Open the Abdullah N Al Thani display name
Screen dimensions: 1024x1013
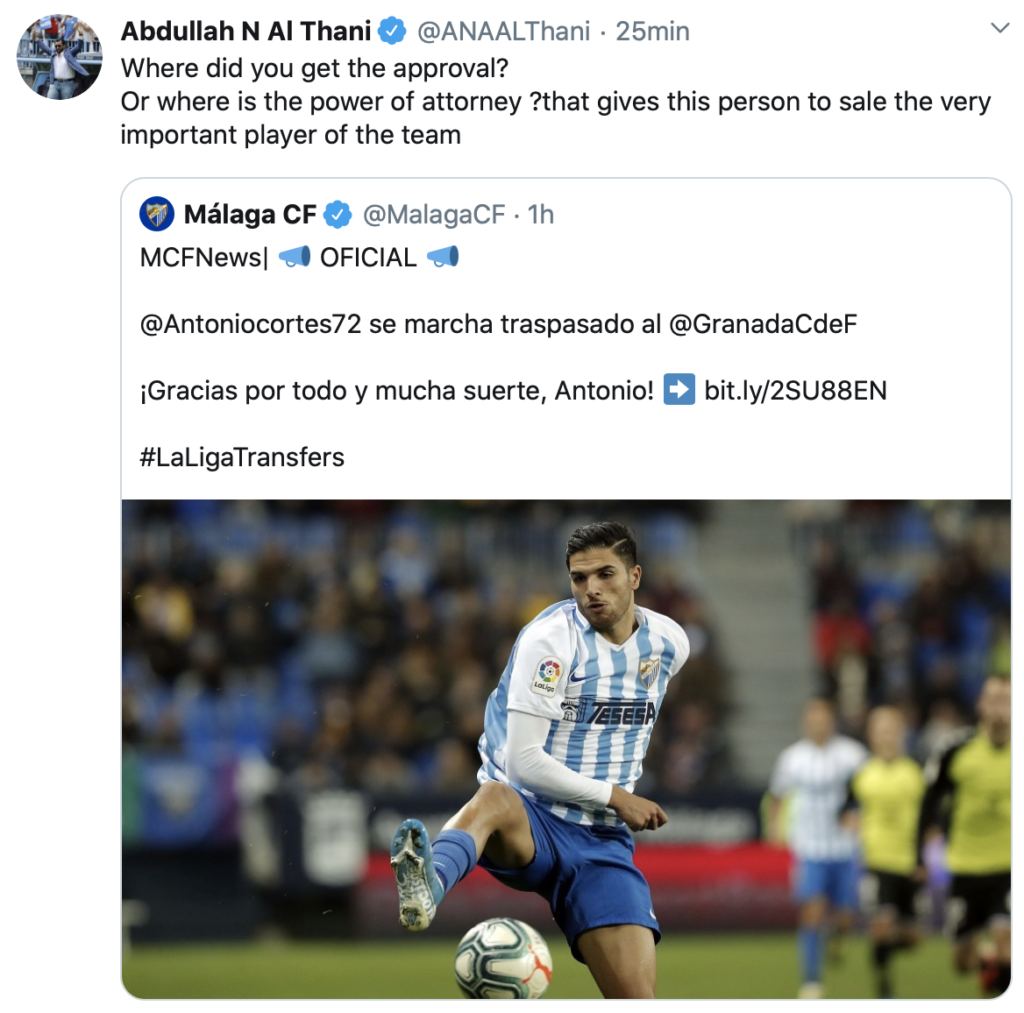(246, 31)
